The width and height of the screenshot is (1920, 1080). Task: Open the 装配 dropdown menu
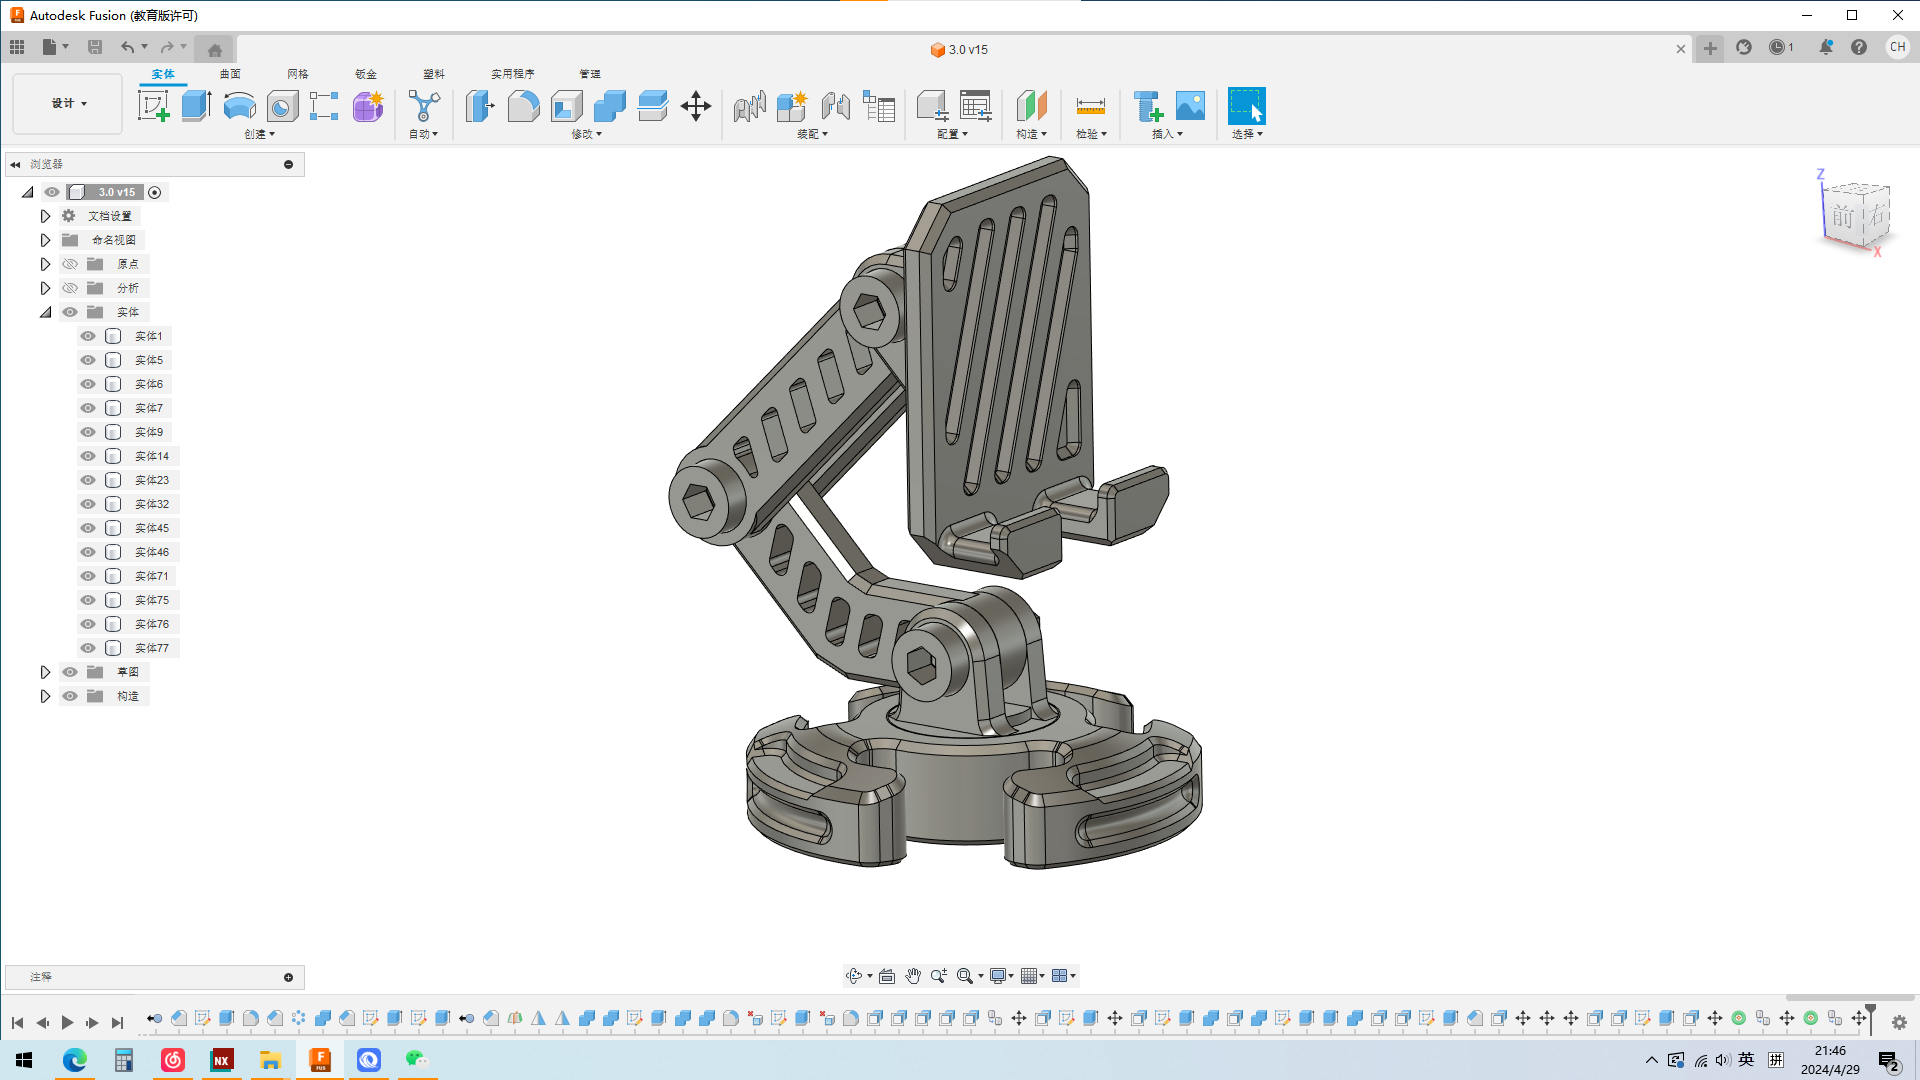pos(813,134)
